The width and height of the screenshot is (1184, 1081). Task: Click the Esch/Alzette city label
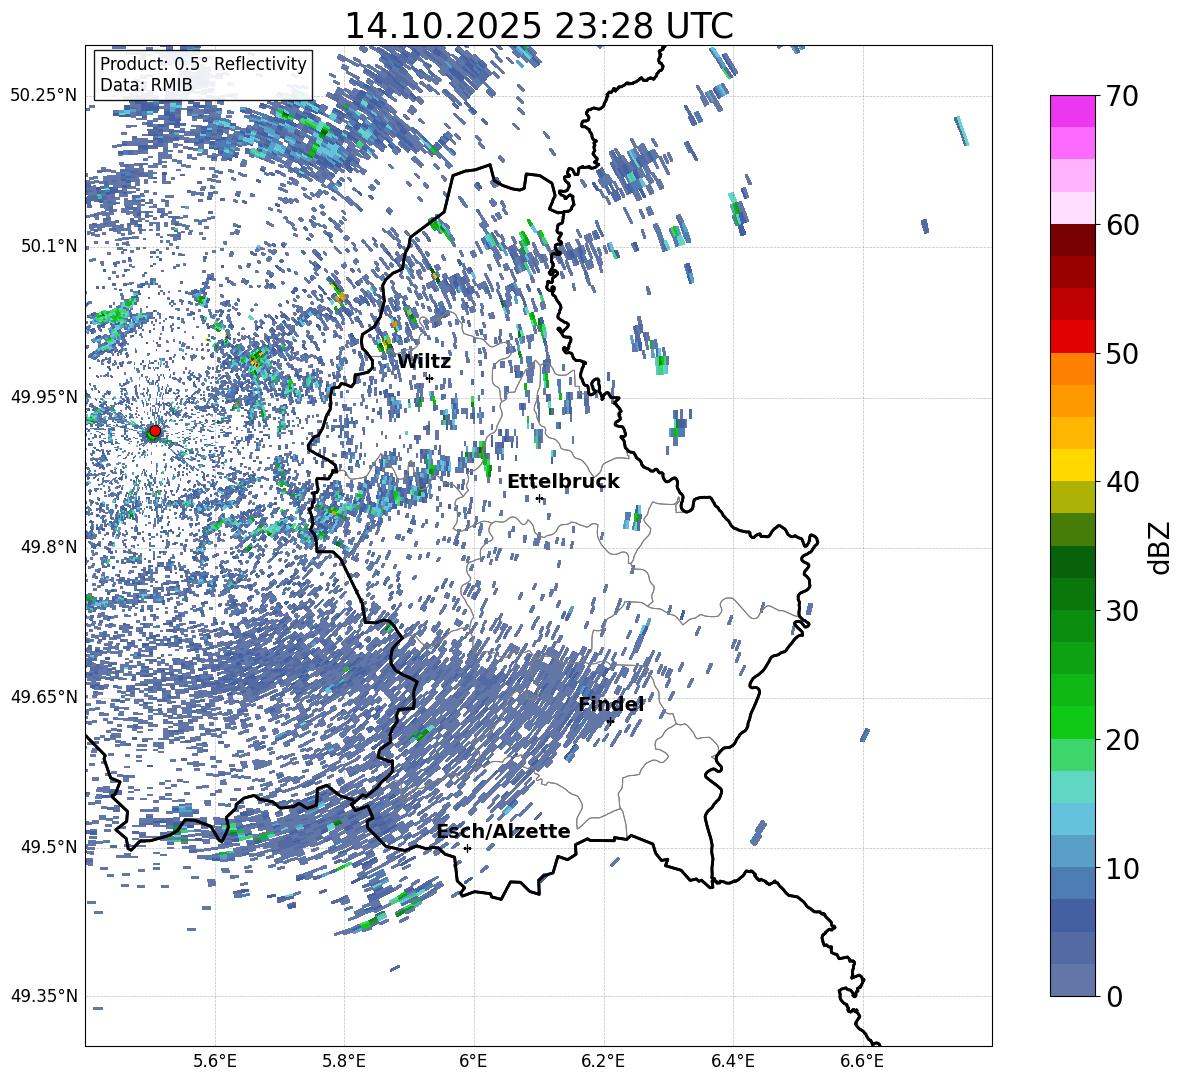click(504, 831)
